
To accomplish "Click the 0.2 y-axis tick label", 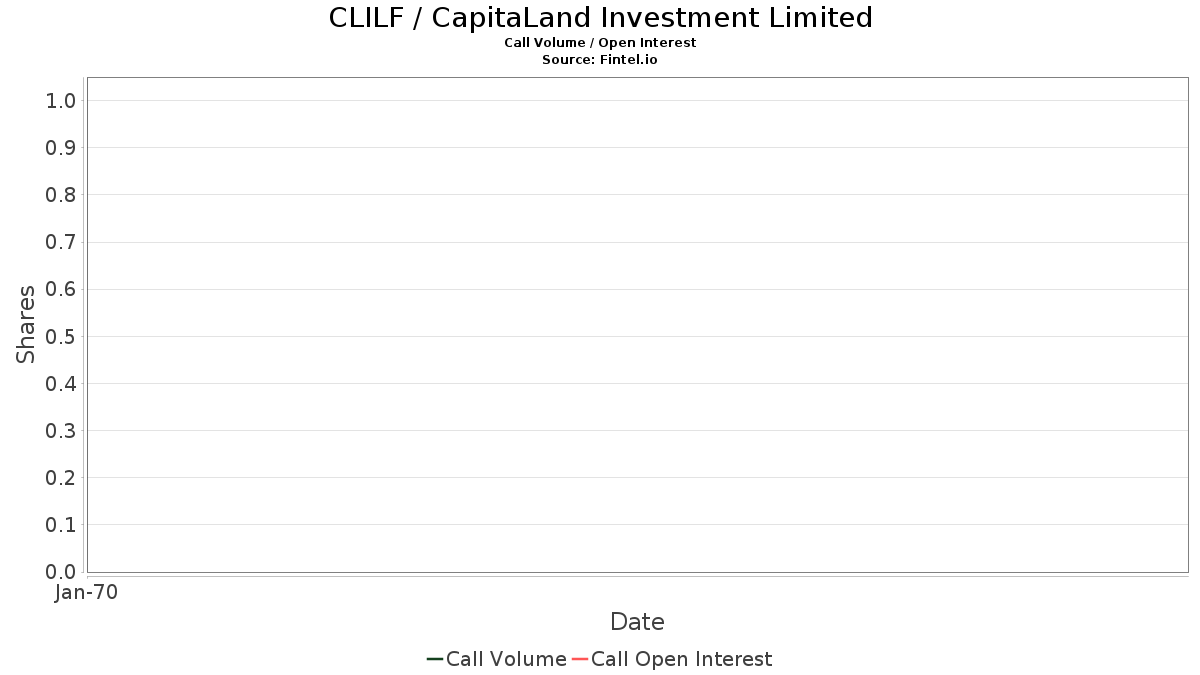I will pos(61,478).
